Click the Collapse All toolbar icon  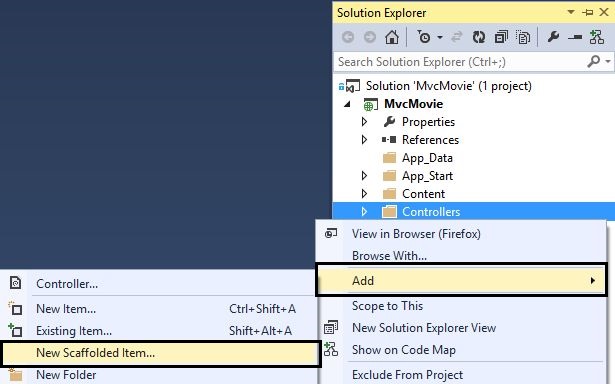pyautogui.click(x=501, y=37)
